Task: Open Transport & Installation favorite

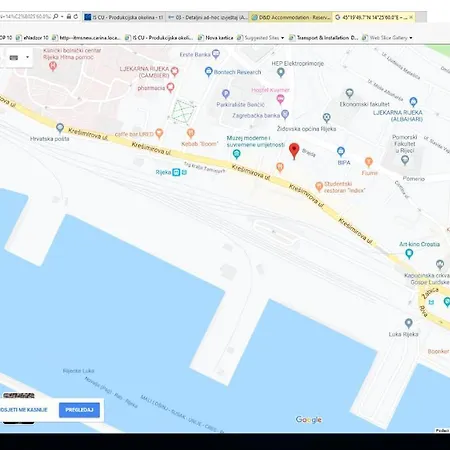Action: coord(323,38)
